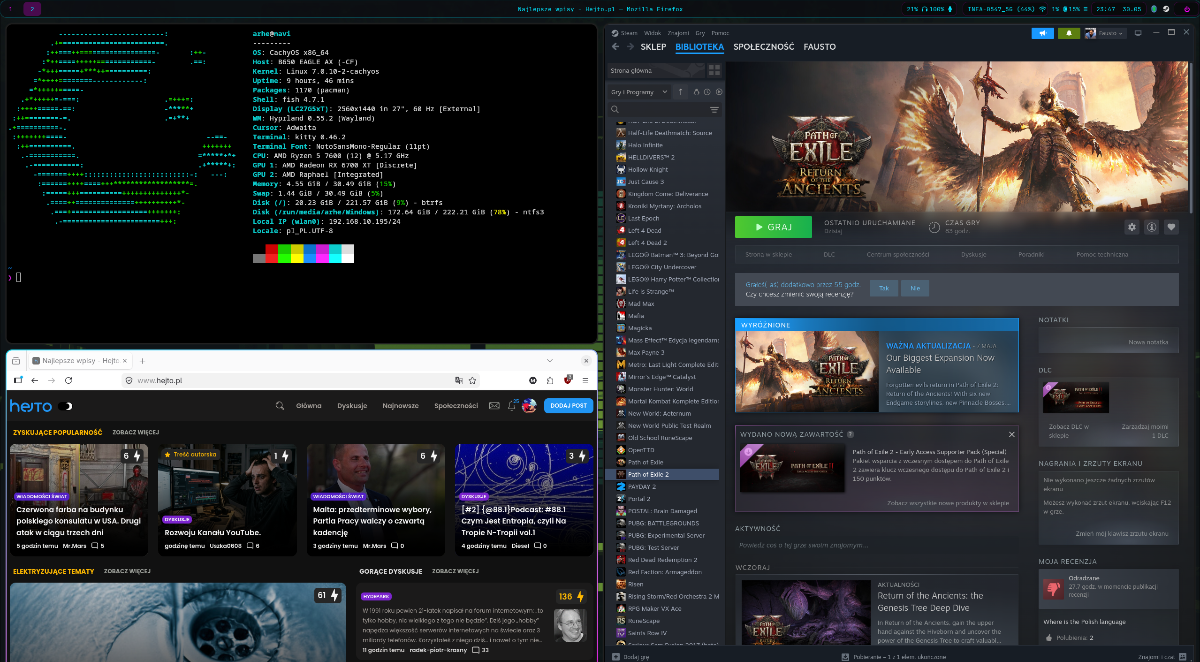
Task: Open Path of Exile 2 settings gear
Action: [1132, 227]
